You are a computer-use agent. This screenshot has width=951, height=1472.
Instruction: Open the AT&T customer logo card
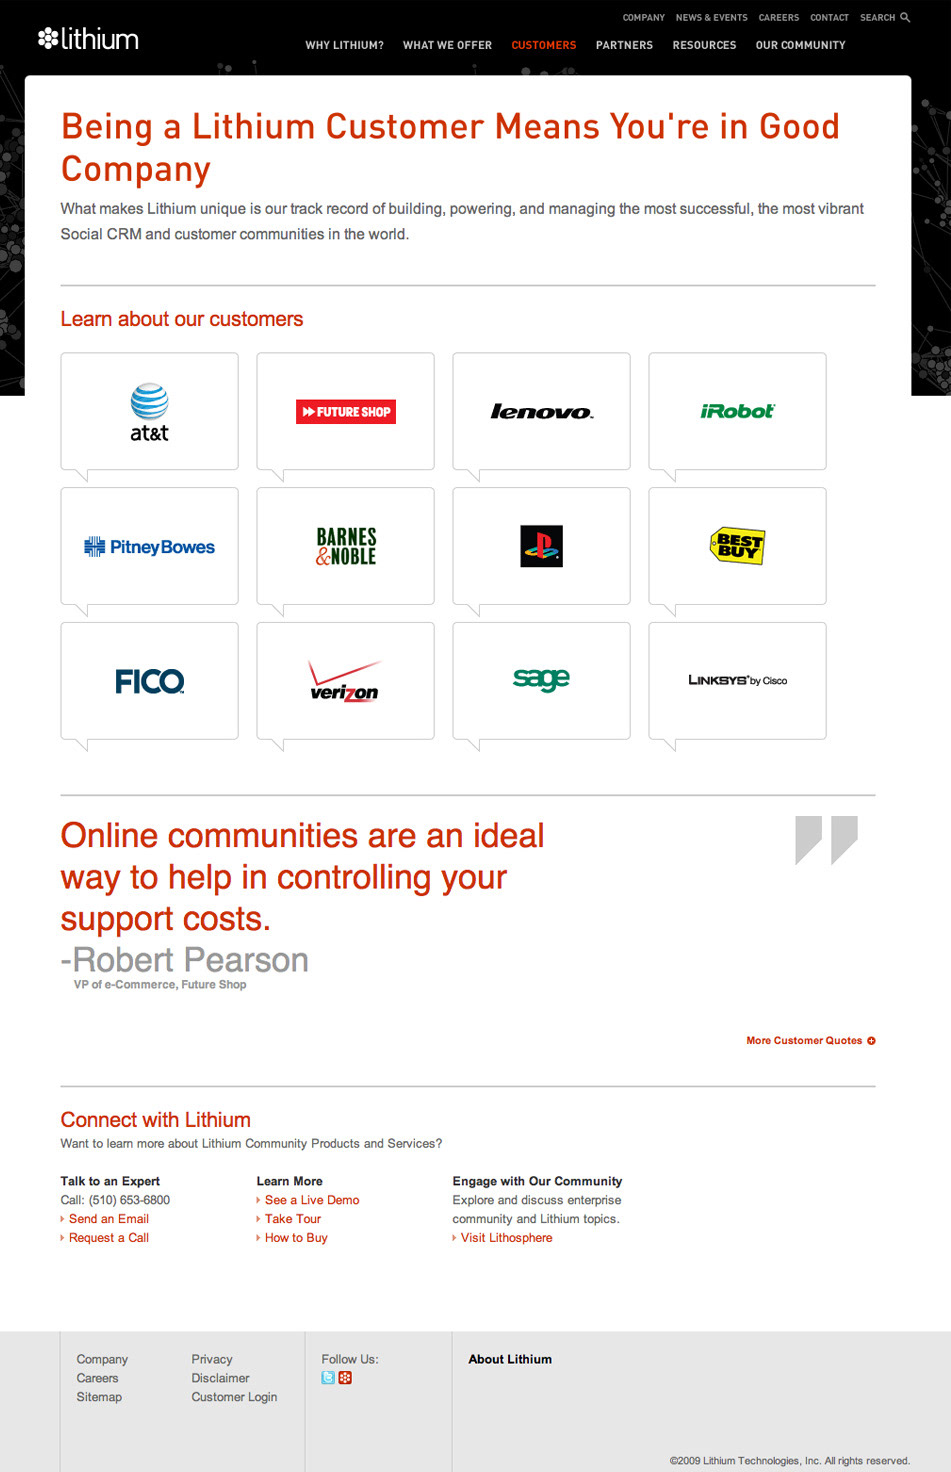150,411
